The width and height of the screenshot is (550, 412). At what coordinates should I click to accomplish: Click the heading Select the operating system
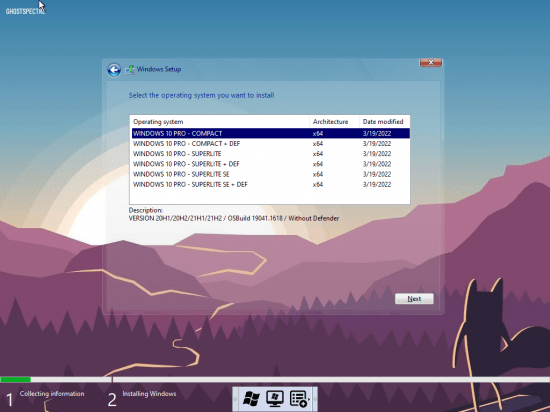201,95
